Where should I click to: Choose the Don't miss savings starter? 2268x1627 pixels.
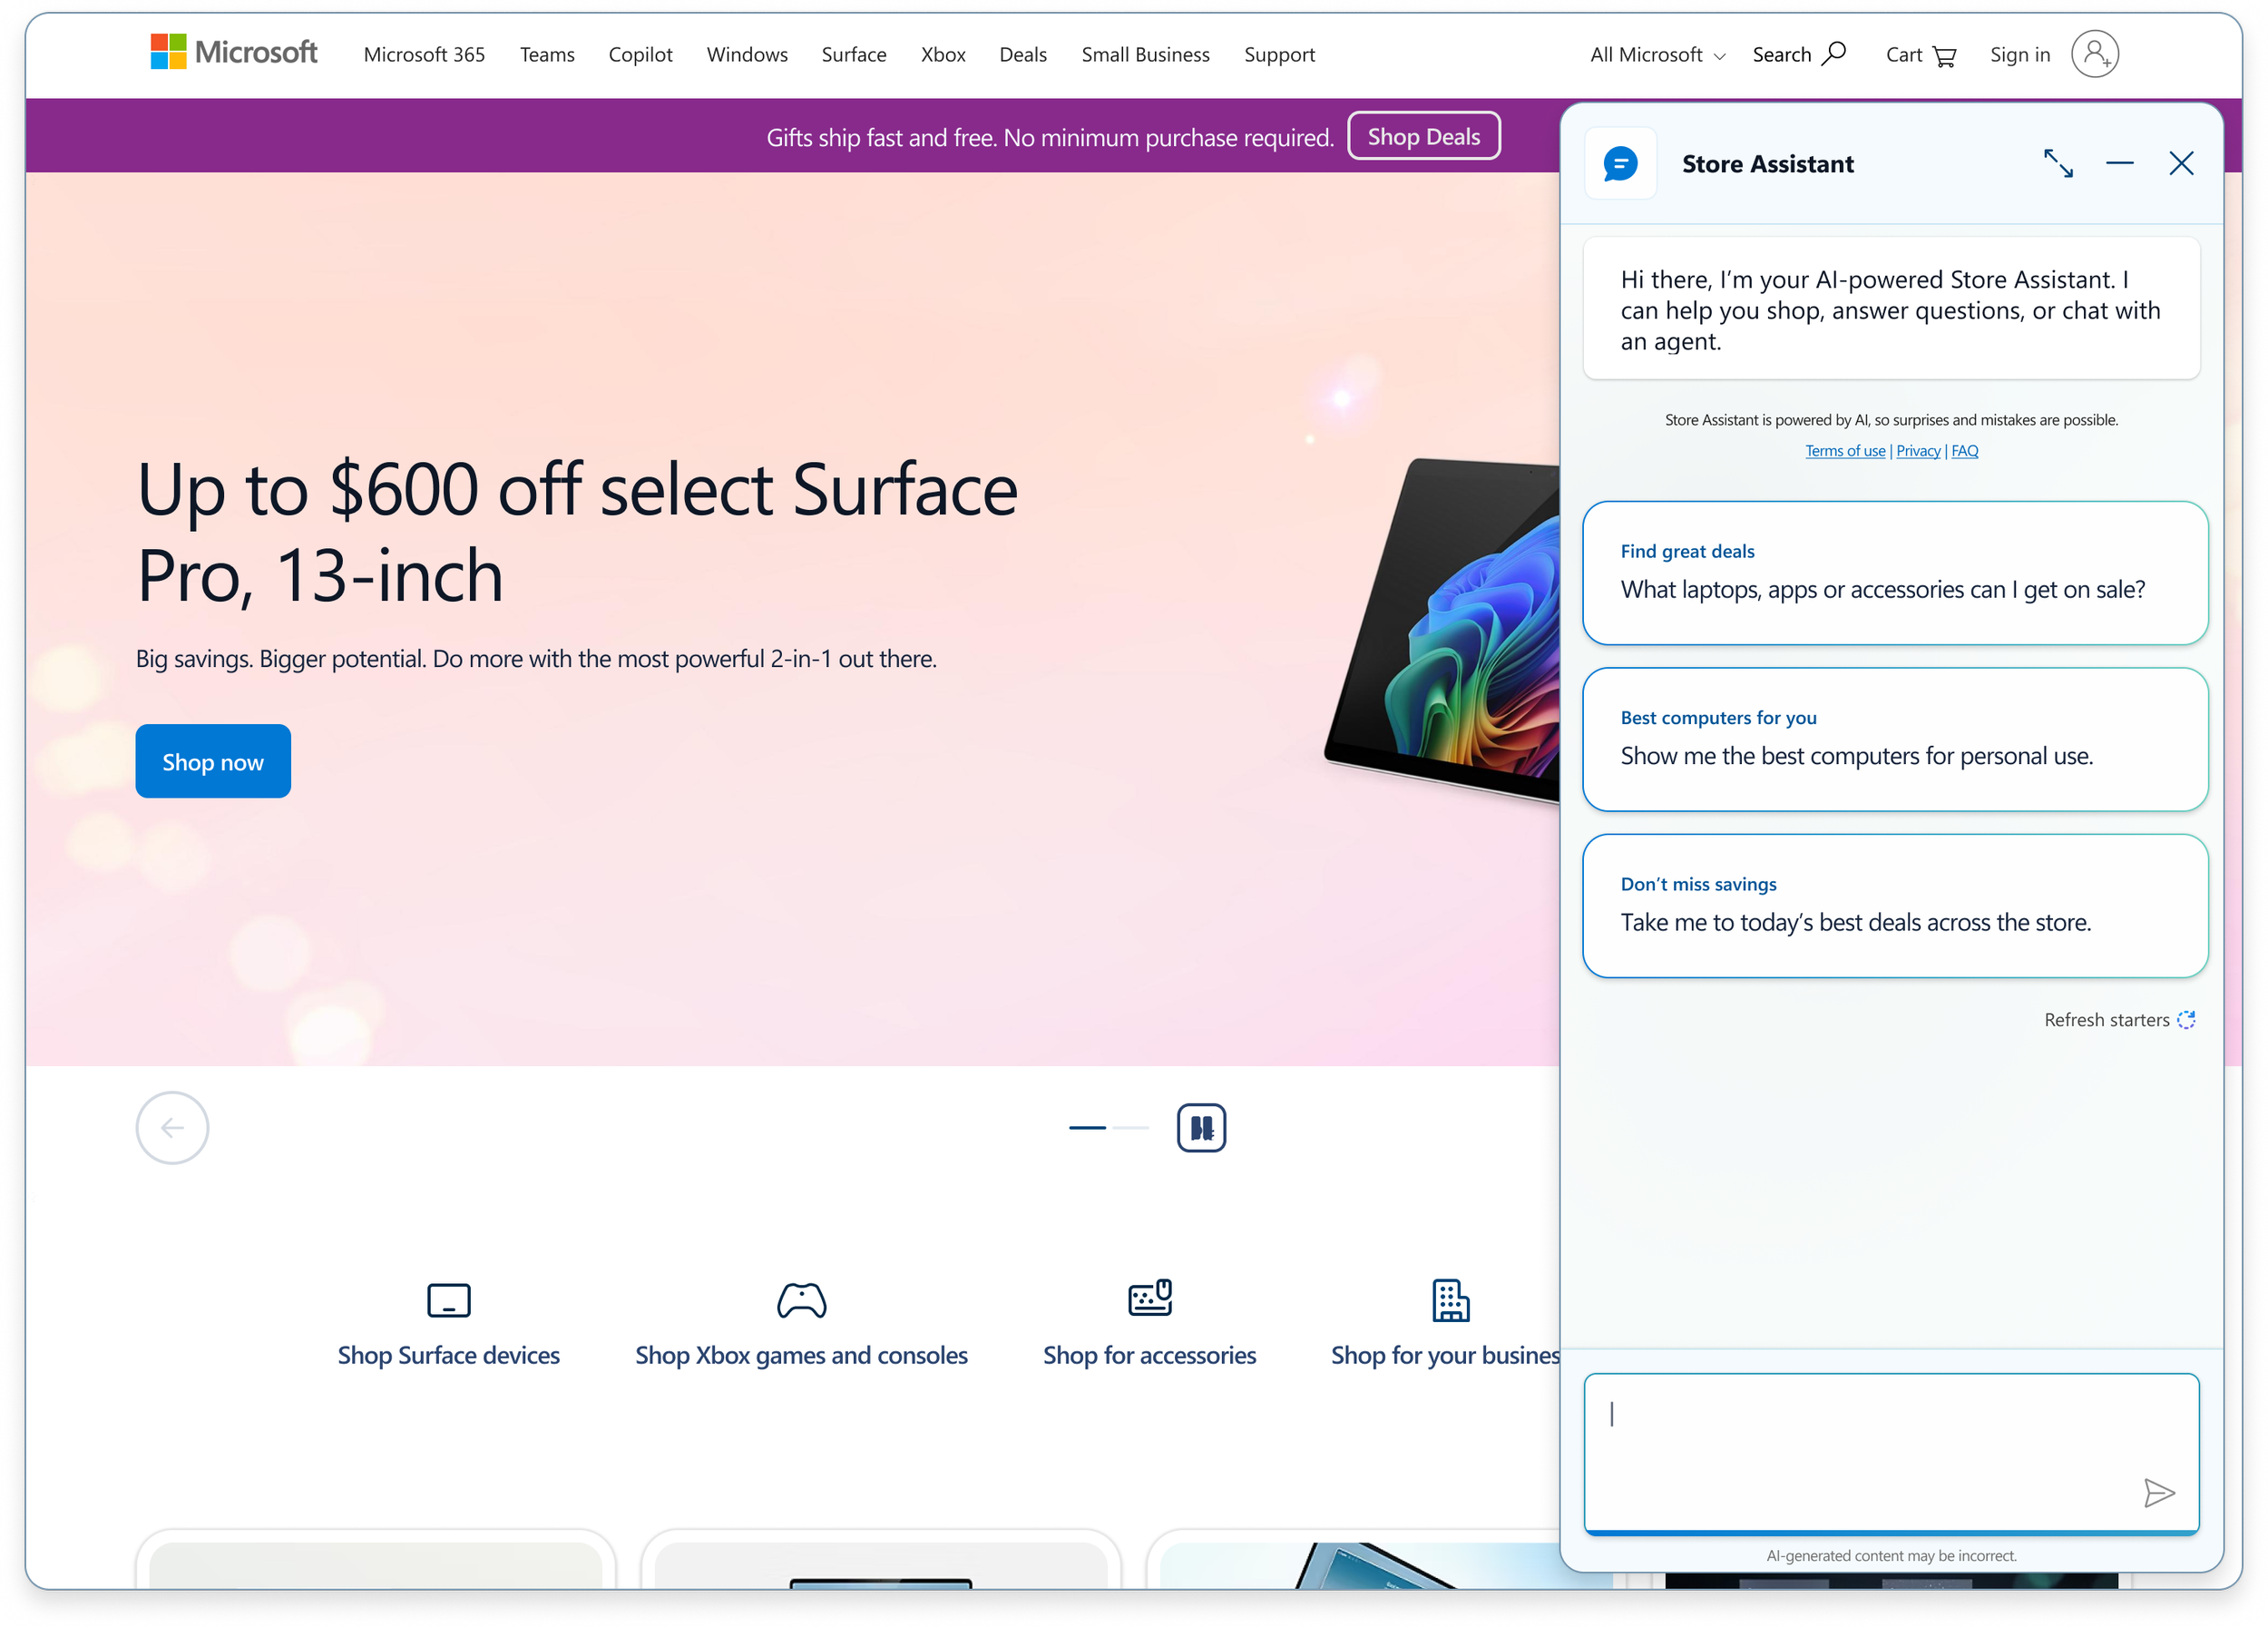(x=1895, y=906)
